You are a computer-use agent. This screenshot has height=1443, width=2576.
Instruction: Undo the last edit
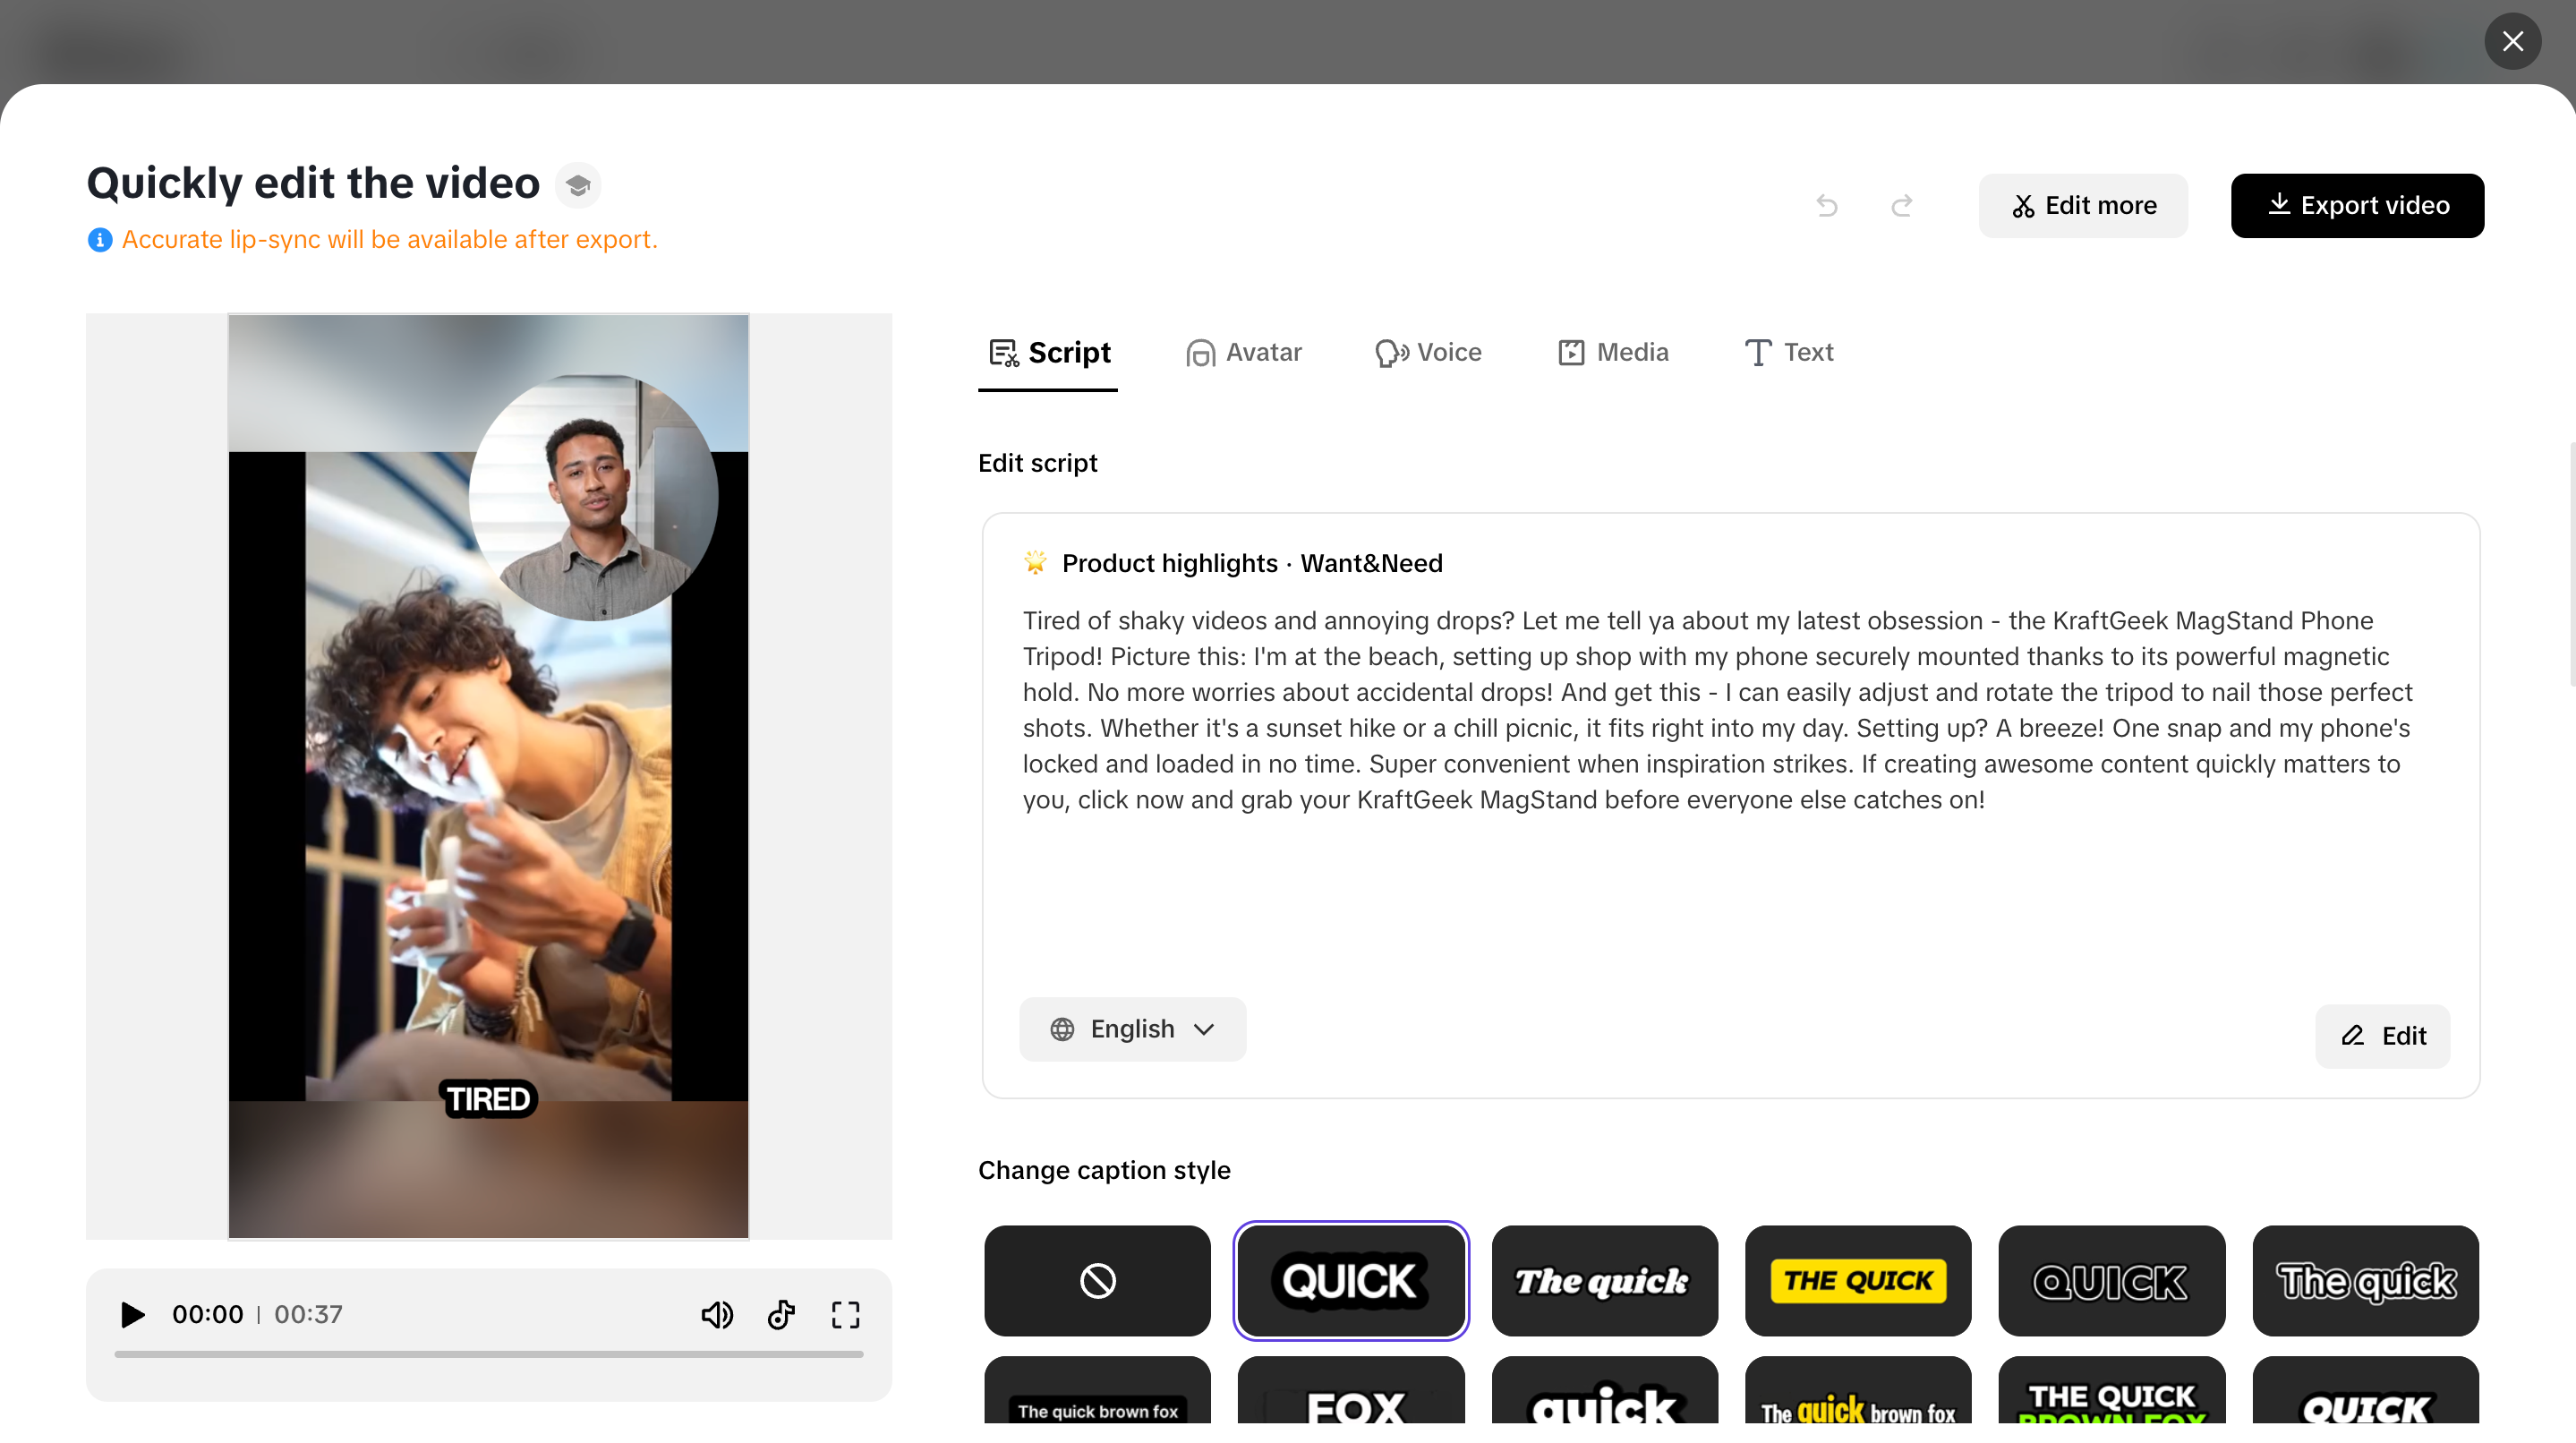tap(1826, 205)
